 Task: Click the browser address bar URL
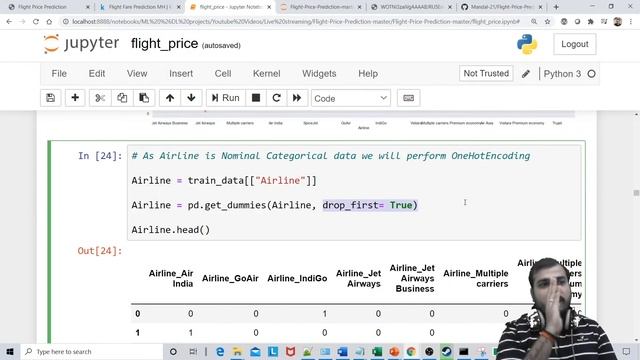tap(296, 22)
